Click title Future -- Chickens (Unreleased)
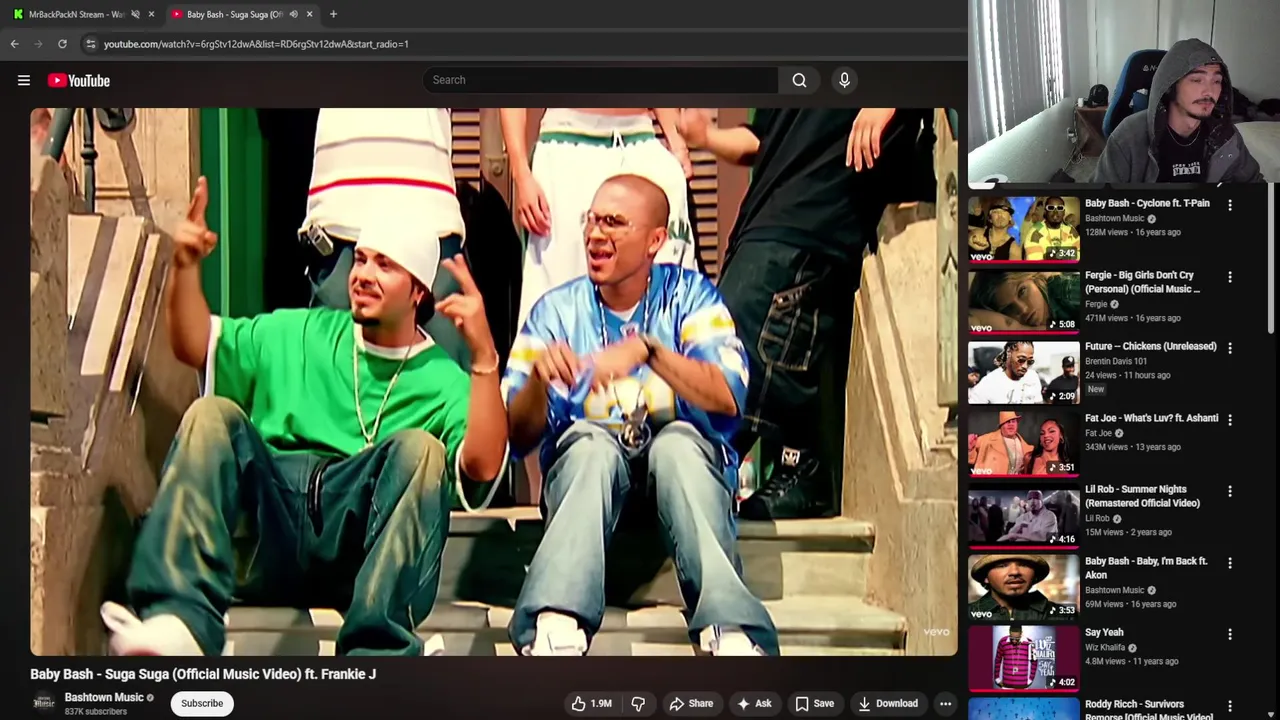The image size is (1280, 720). point(1151,346)
